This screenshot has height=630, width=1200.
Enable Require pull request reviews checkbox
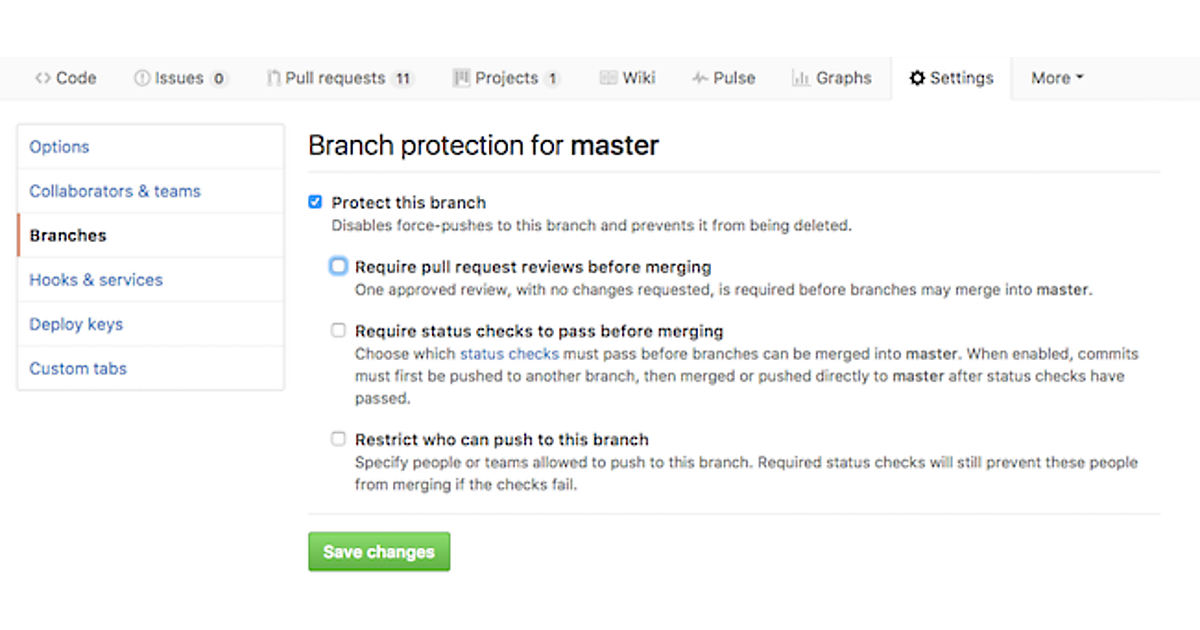pyautogui.click(x=339, y=266)
